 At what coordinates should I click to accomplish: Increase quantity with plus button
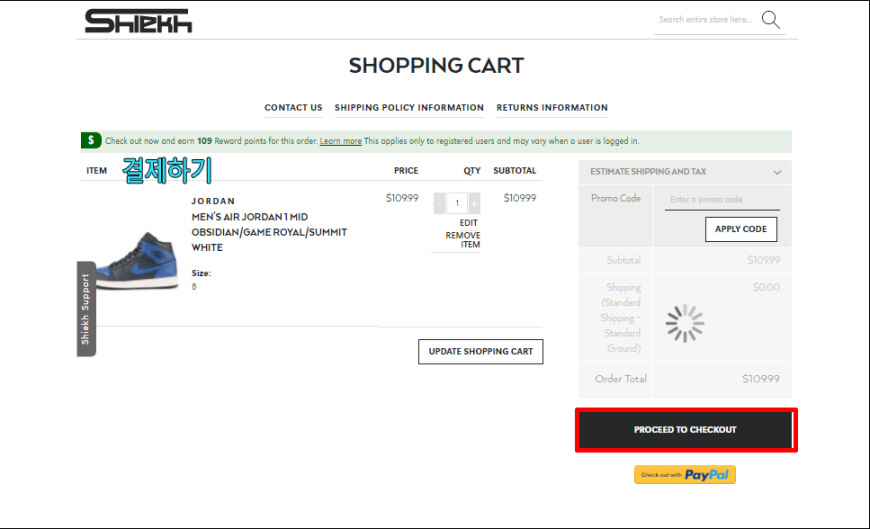[474, 204]
